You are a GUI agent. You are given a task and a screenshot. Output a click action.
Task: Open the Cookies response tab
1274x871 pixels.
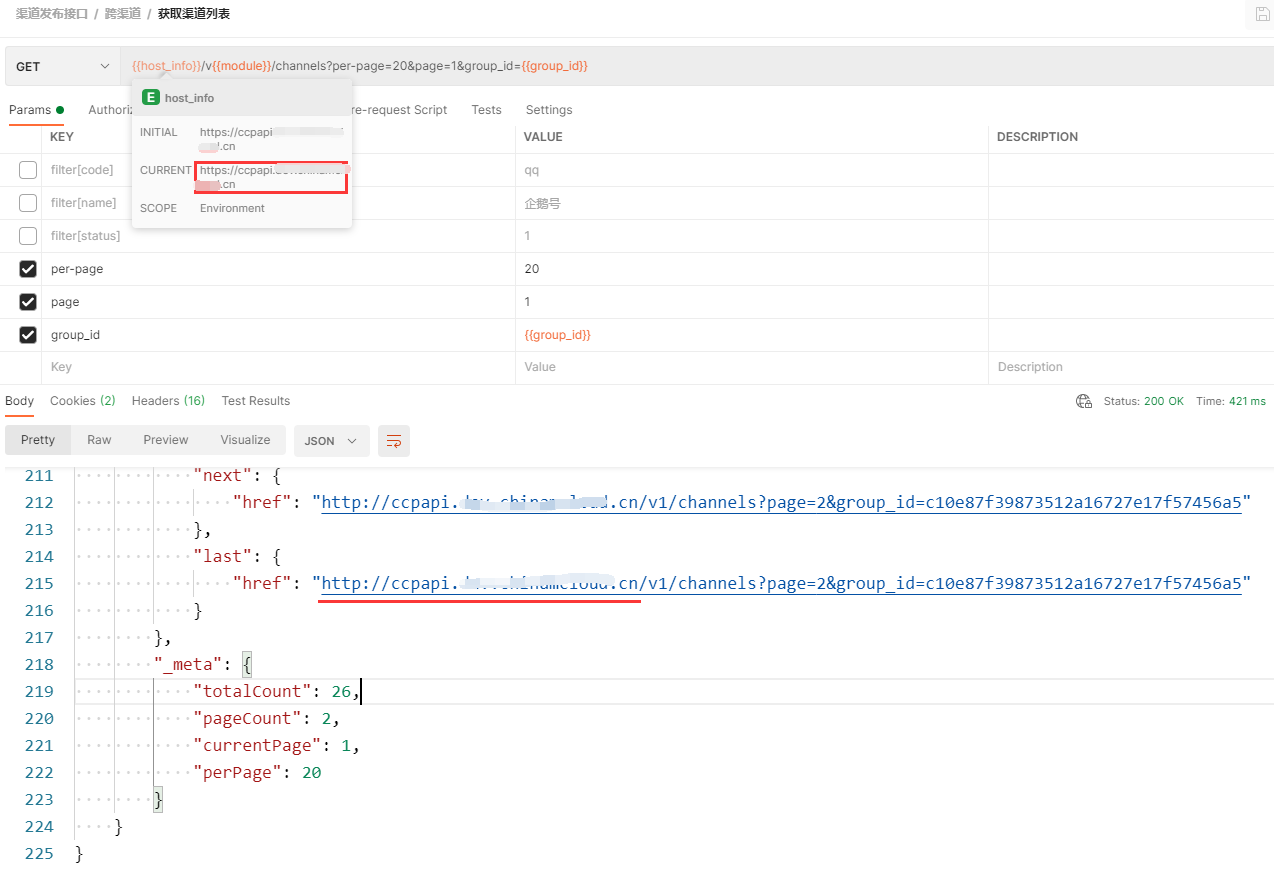point(82,401)
